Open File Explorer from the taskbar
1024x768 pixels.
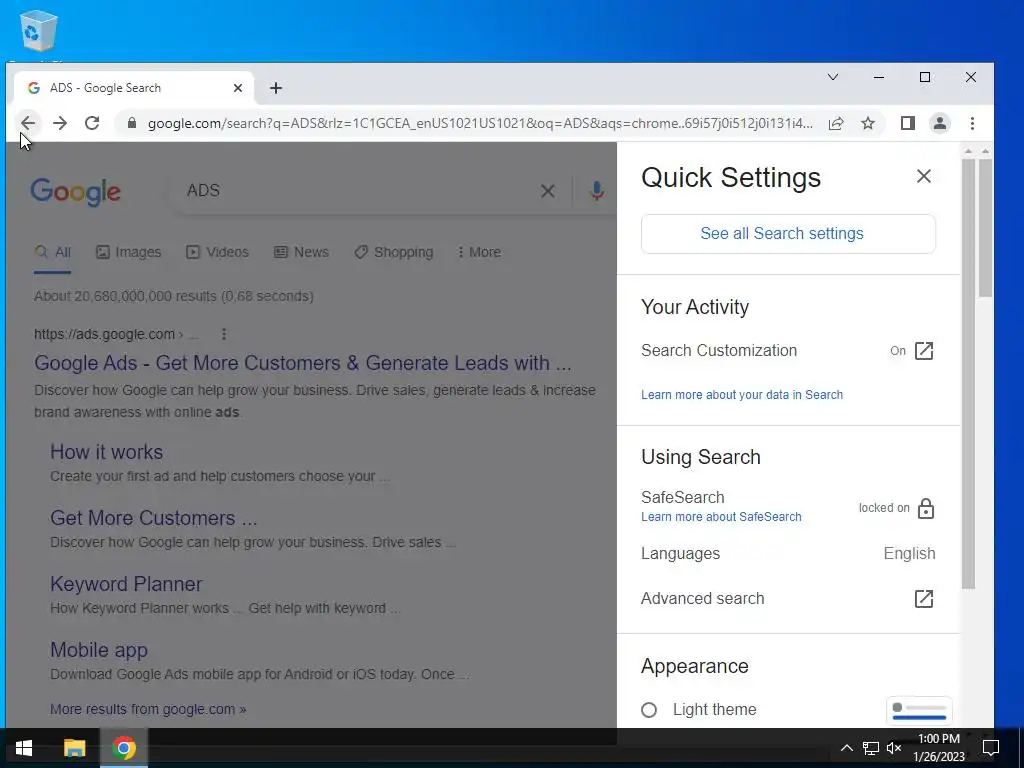pos(74,748)
